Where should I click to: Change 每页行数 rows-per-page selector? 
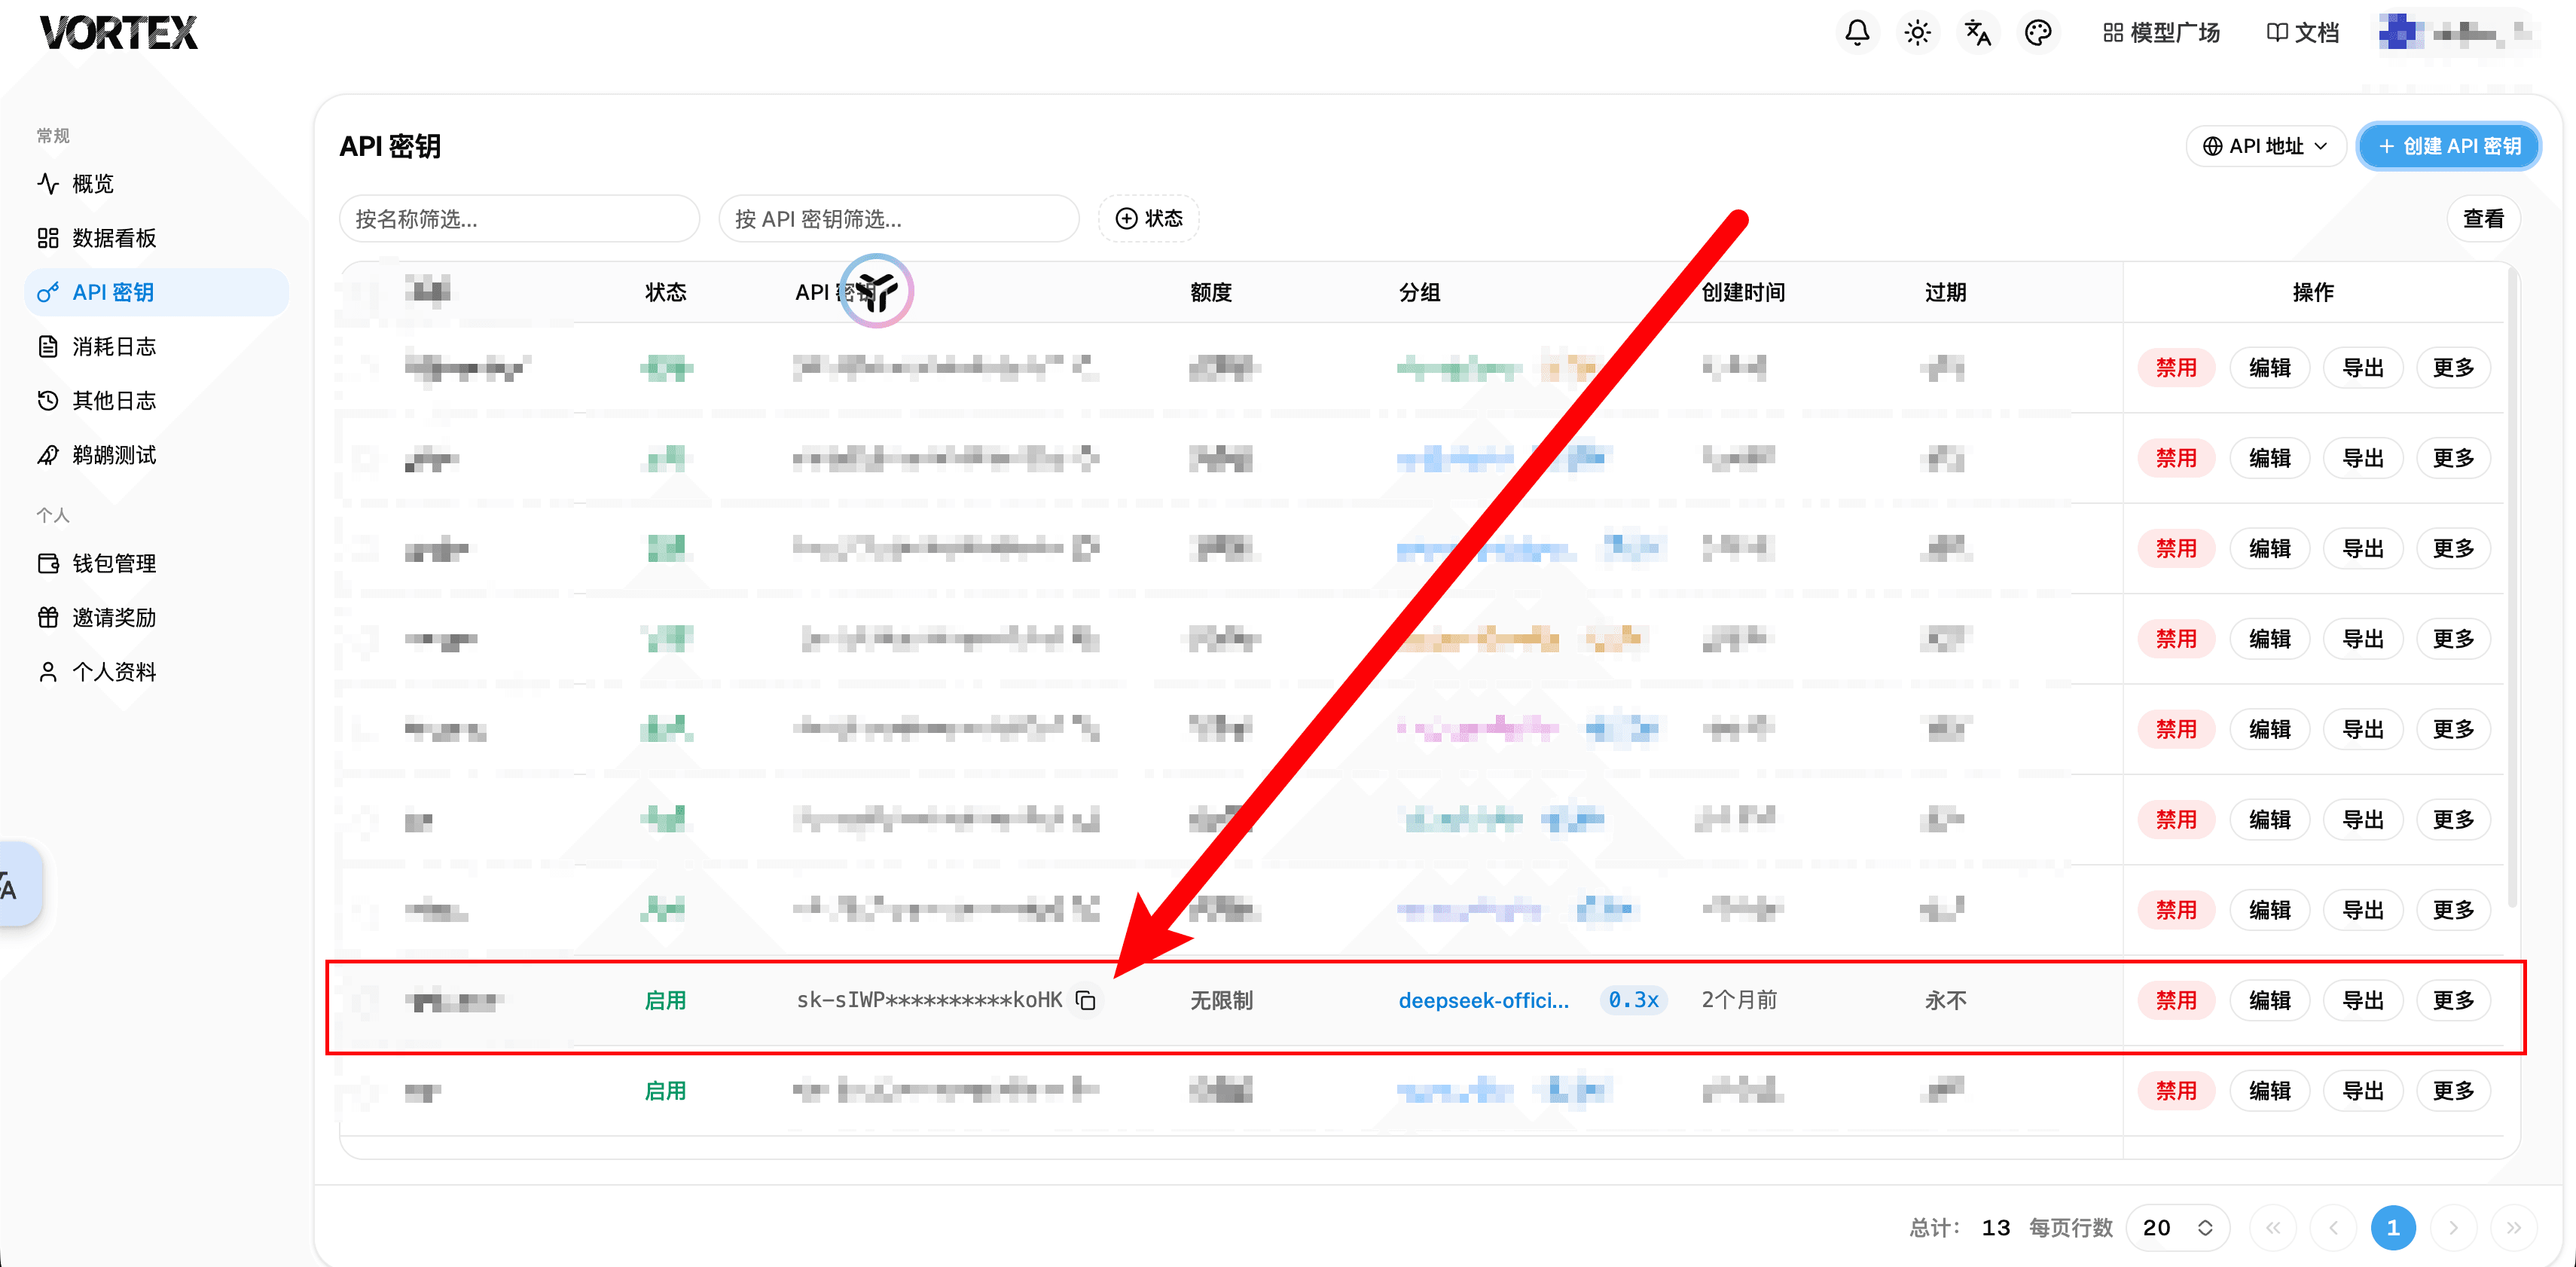(x=2178, y=1228)
